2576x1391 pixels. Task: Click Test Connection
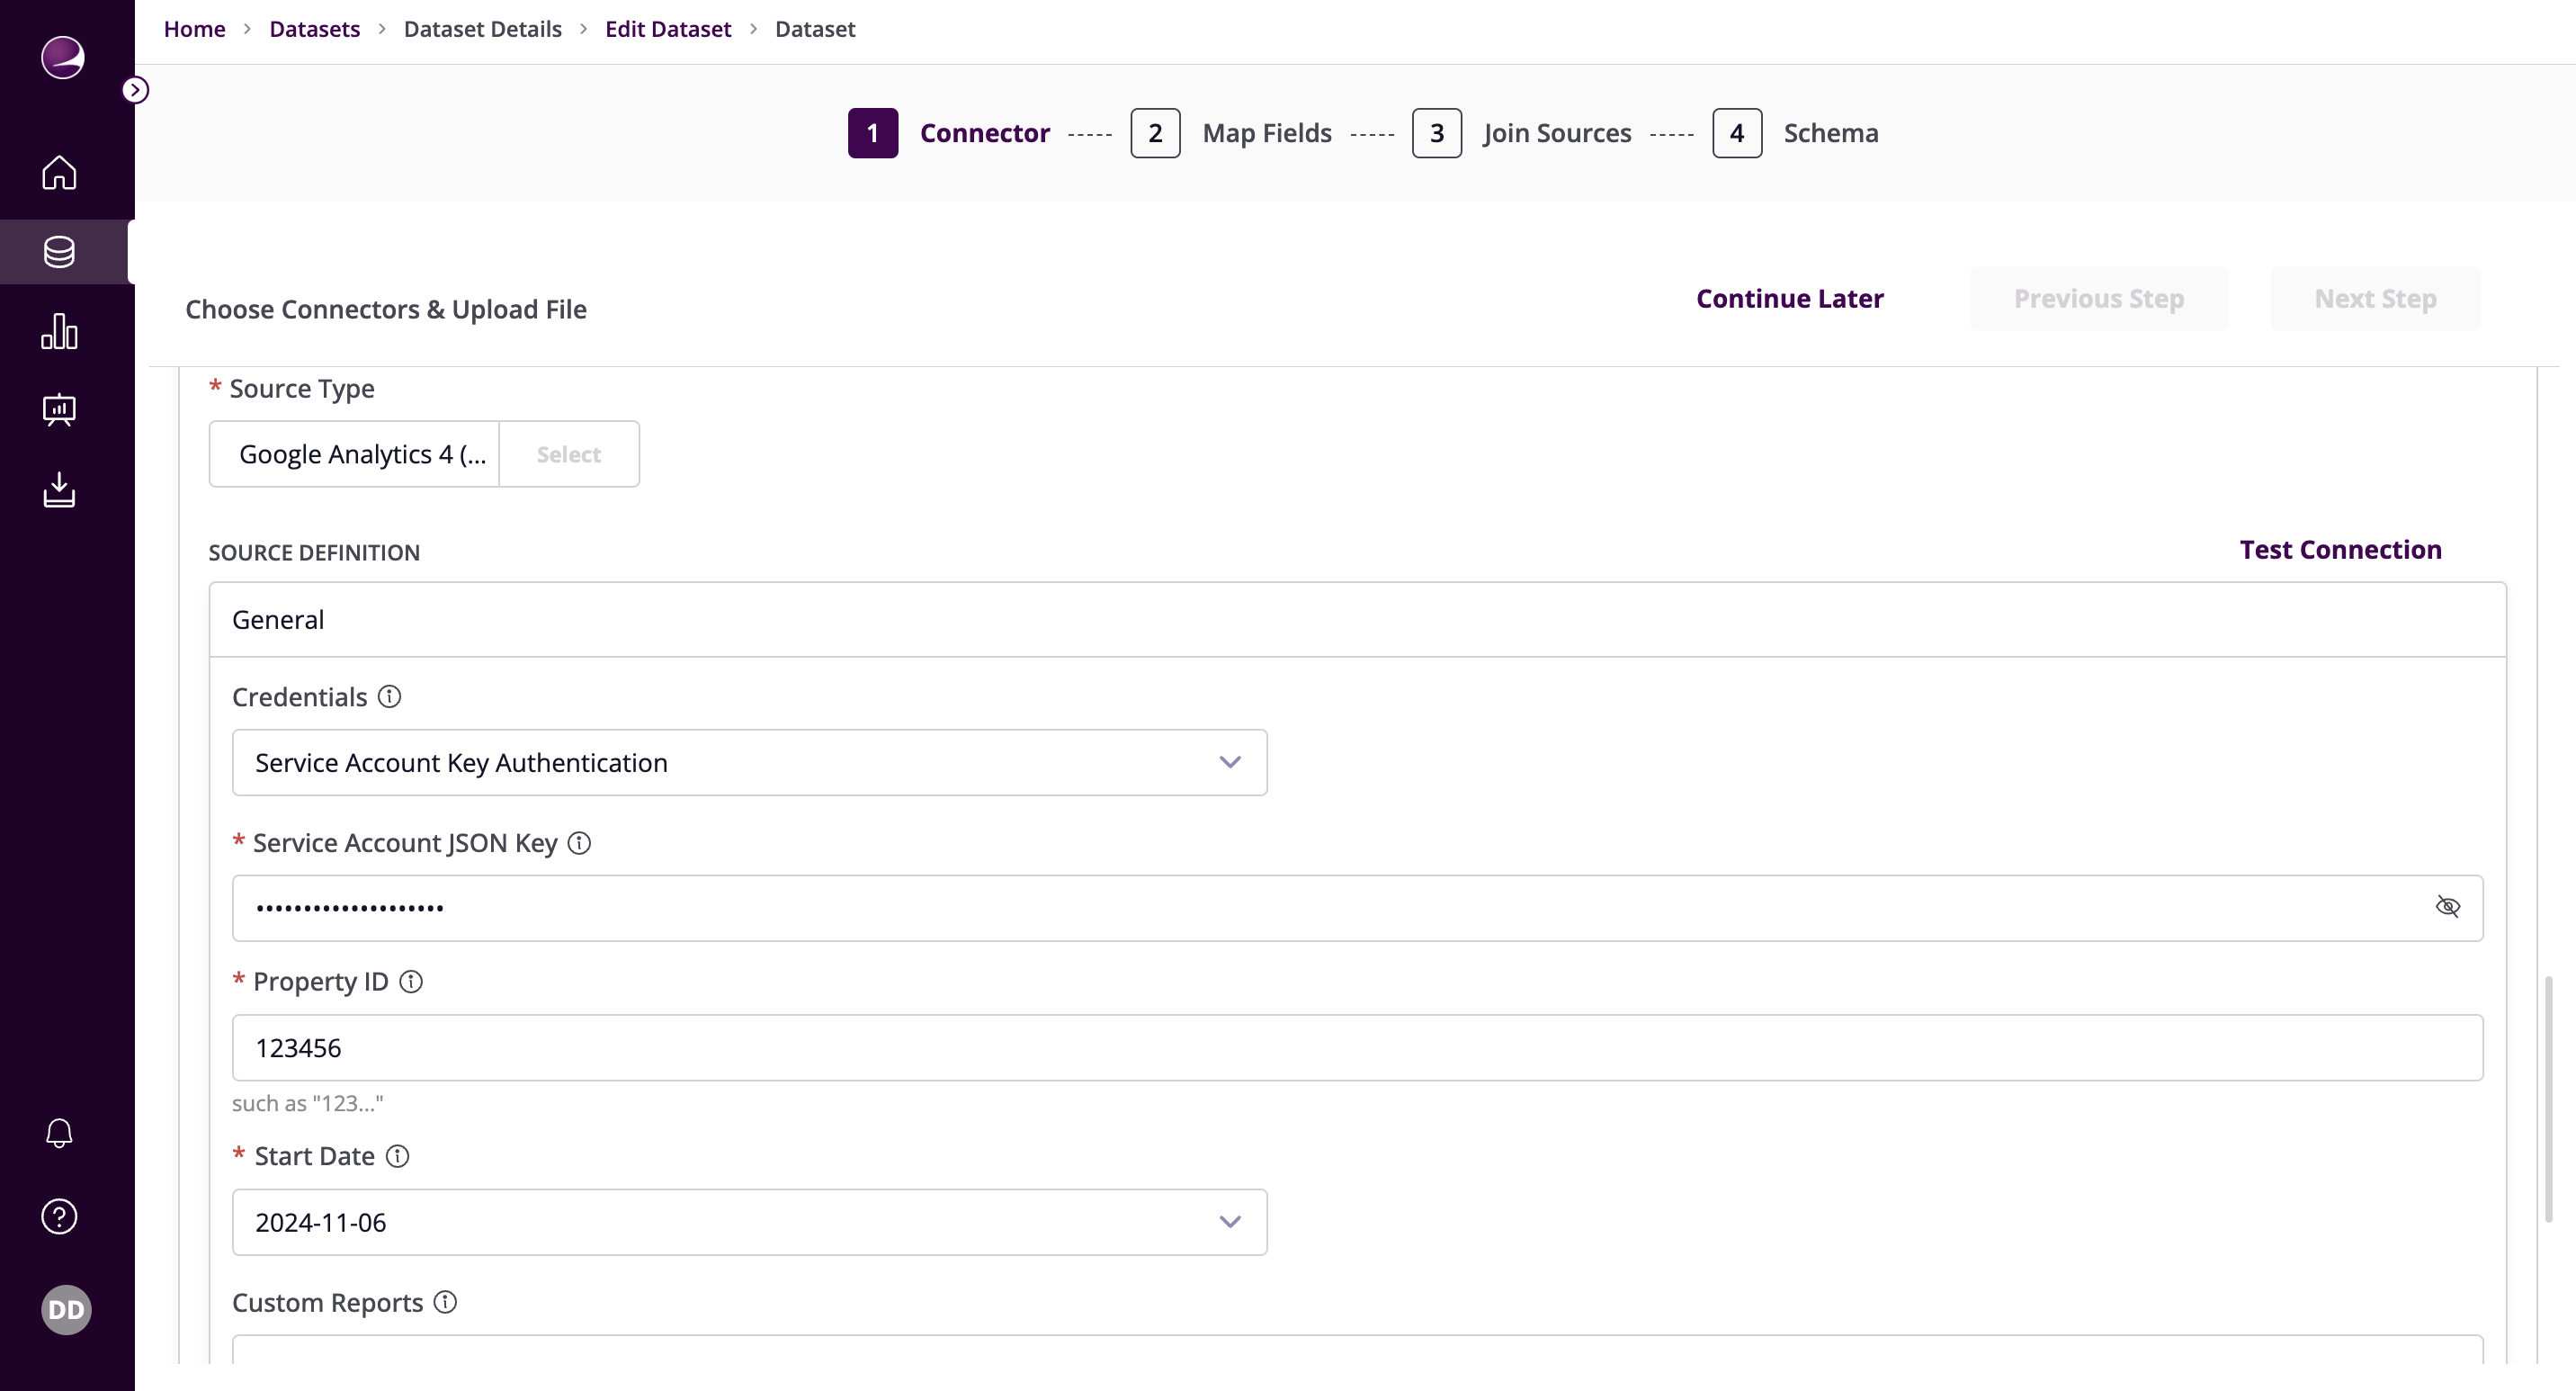(2340, 549)
